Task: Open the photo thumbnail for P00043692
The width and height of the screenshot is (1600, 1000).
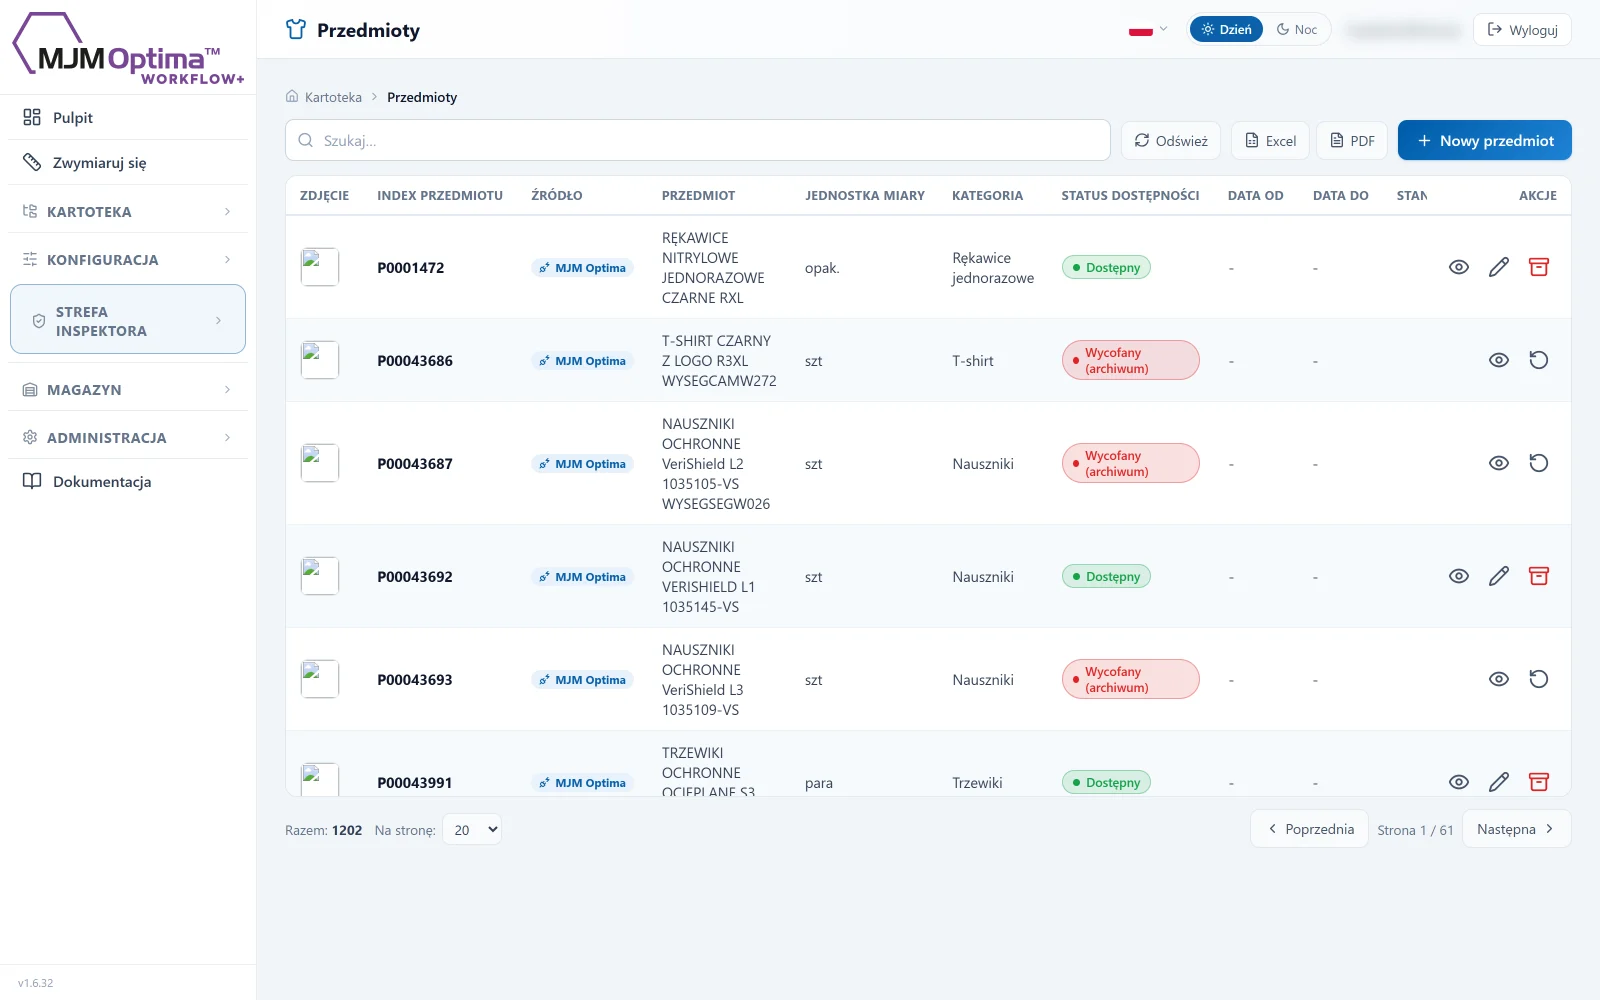Action: (x=320, y=576)
